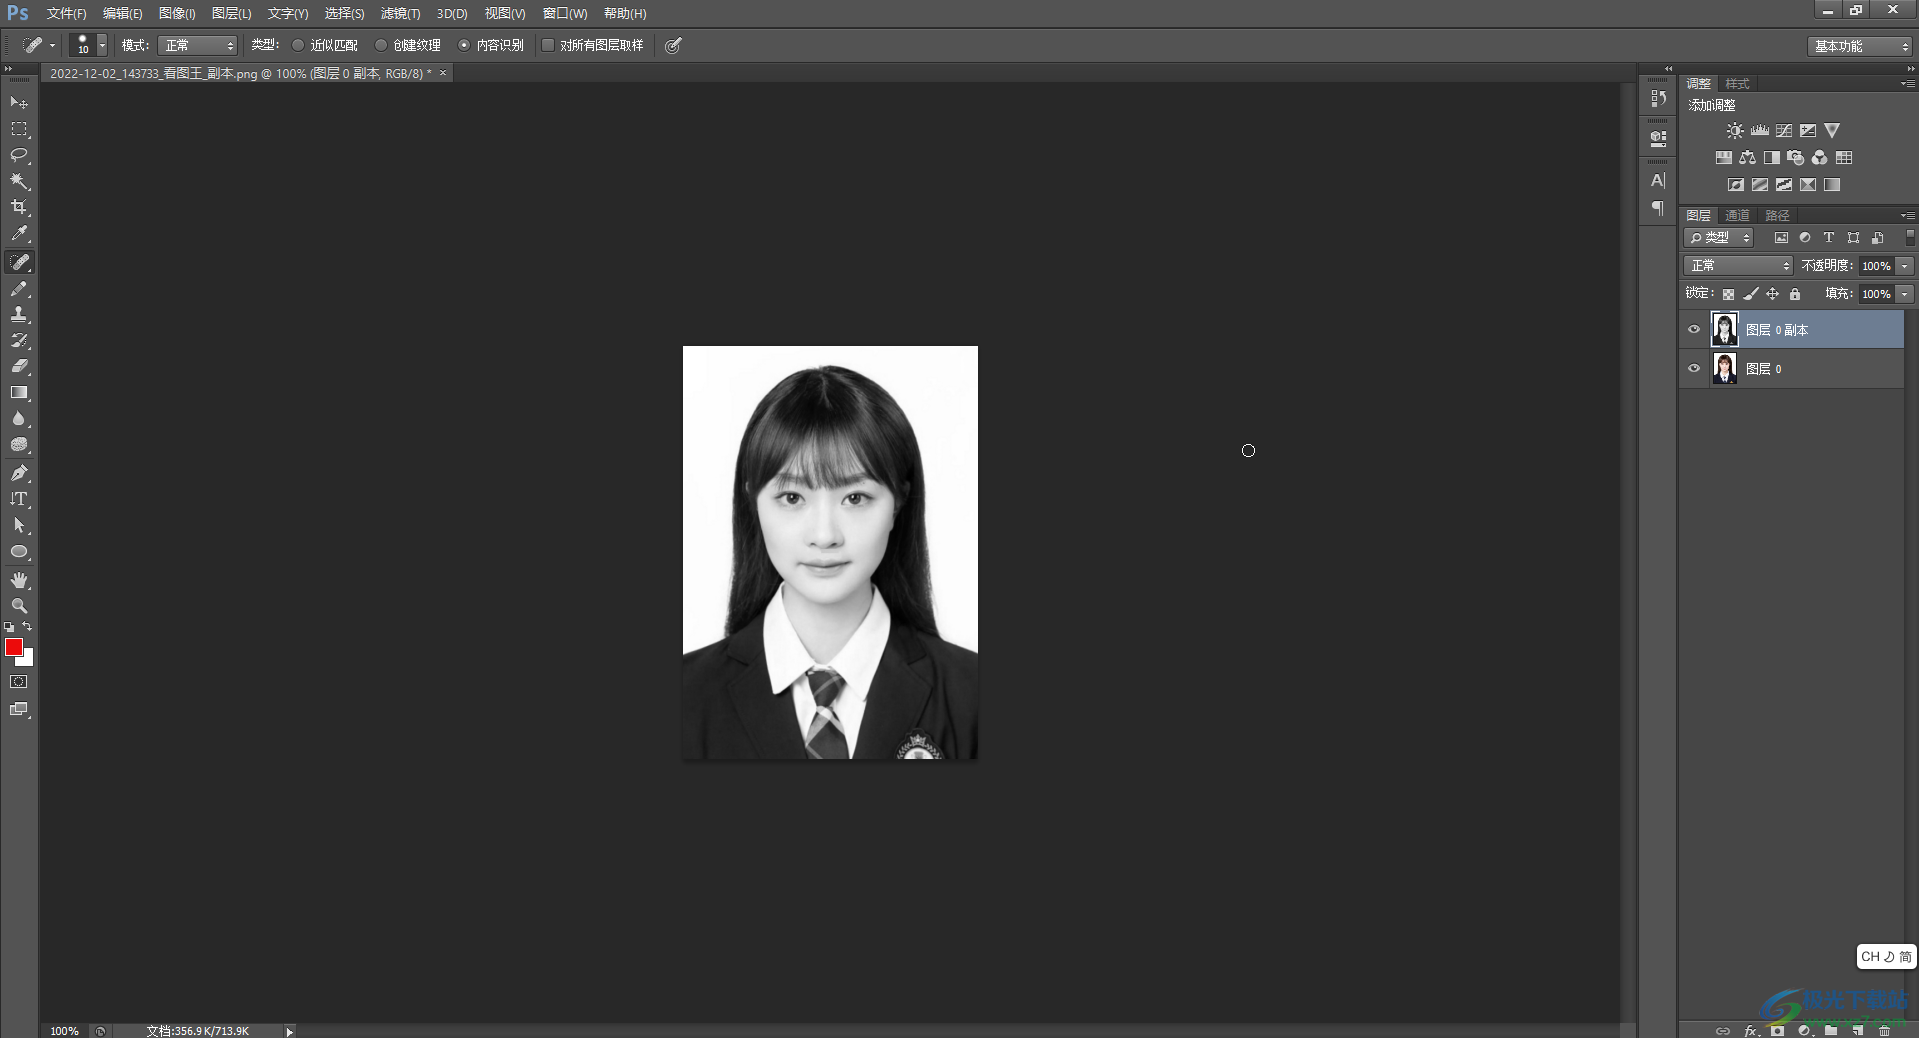The width and height of the screenshot is (1919, 1038).
Task: Toggle lock all padlock icon
Action: pos(1795,294)
